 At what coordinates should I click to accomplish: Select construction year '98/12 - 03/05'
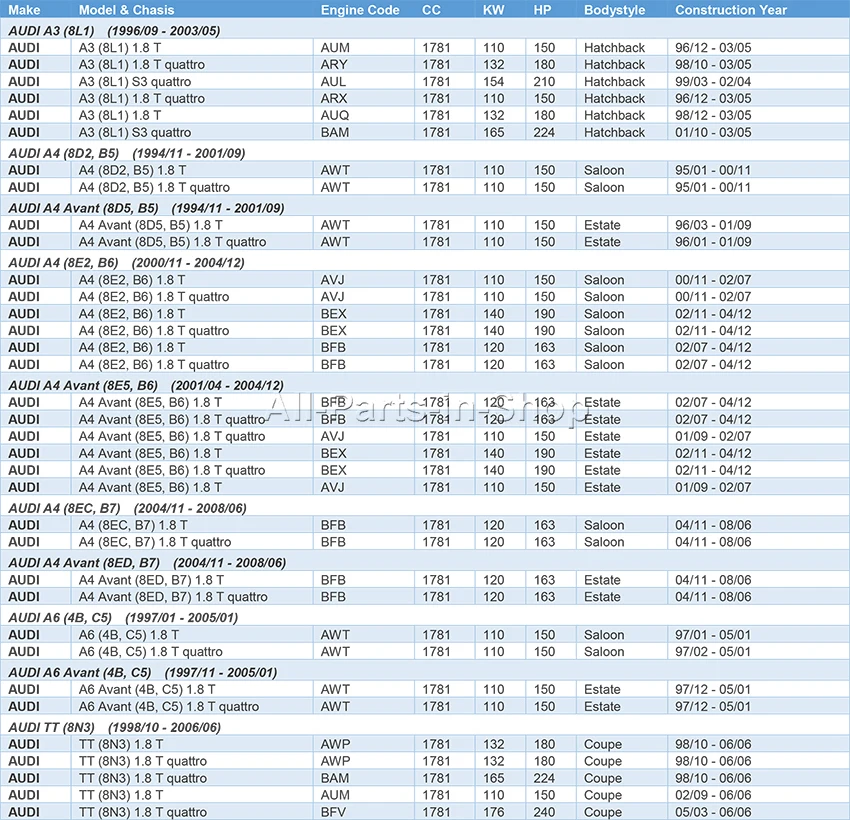point(713,115)
